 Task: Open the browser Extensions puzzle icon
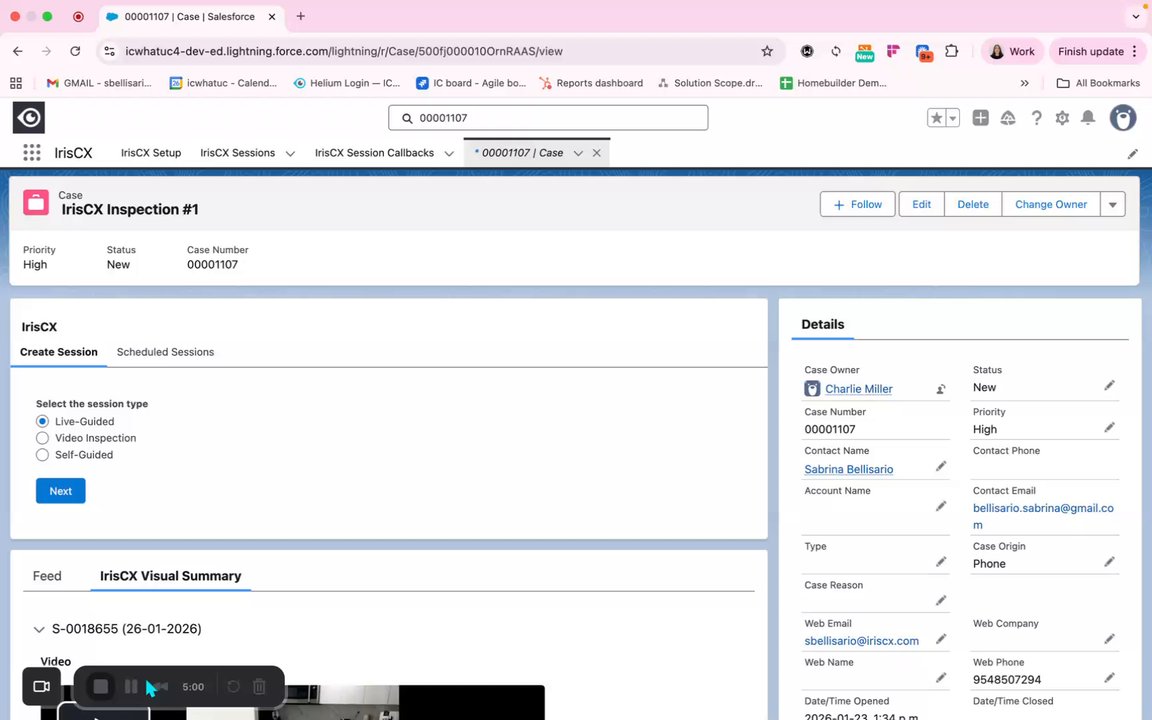(951, 51)
